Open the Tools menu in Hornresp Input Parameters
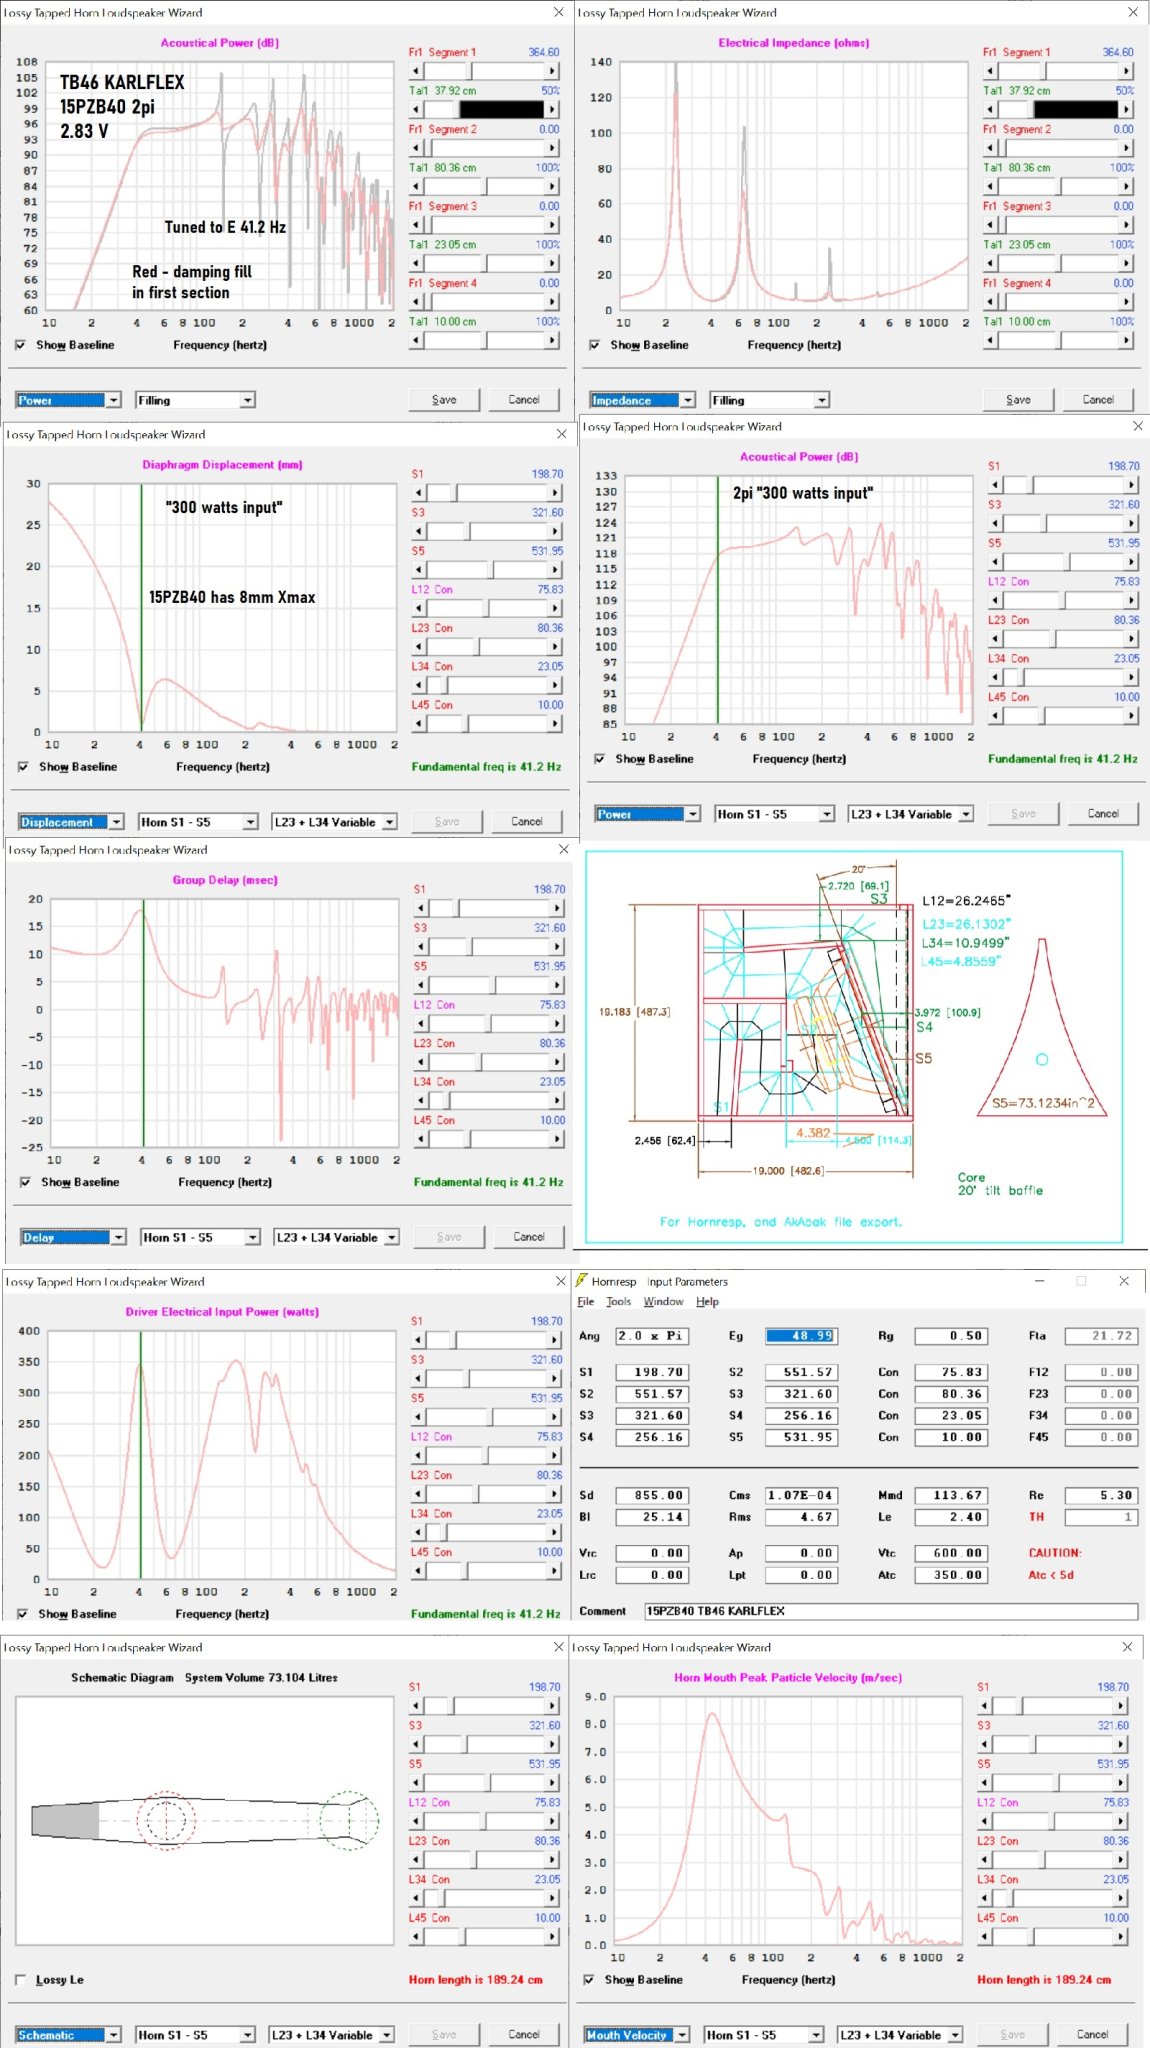This screenshot has width=1150, height=2048. (x=619, y=1302)
